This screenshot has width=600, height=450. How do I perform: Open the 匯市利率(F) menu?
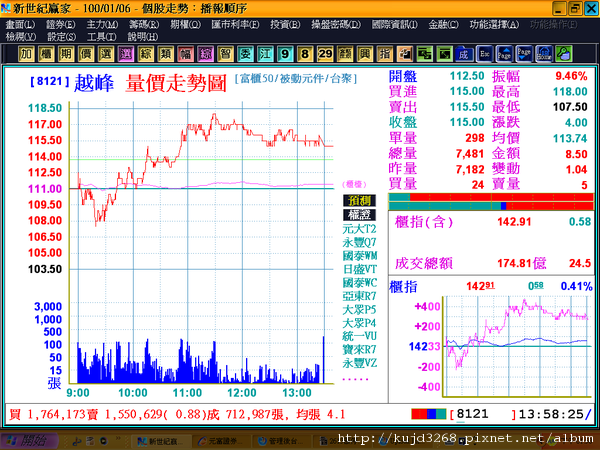tap(235, 24)
